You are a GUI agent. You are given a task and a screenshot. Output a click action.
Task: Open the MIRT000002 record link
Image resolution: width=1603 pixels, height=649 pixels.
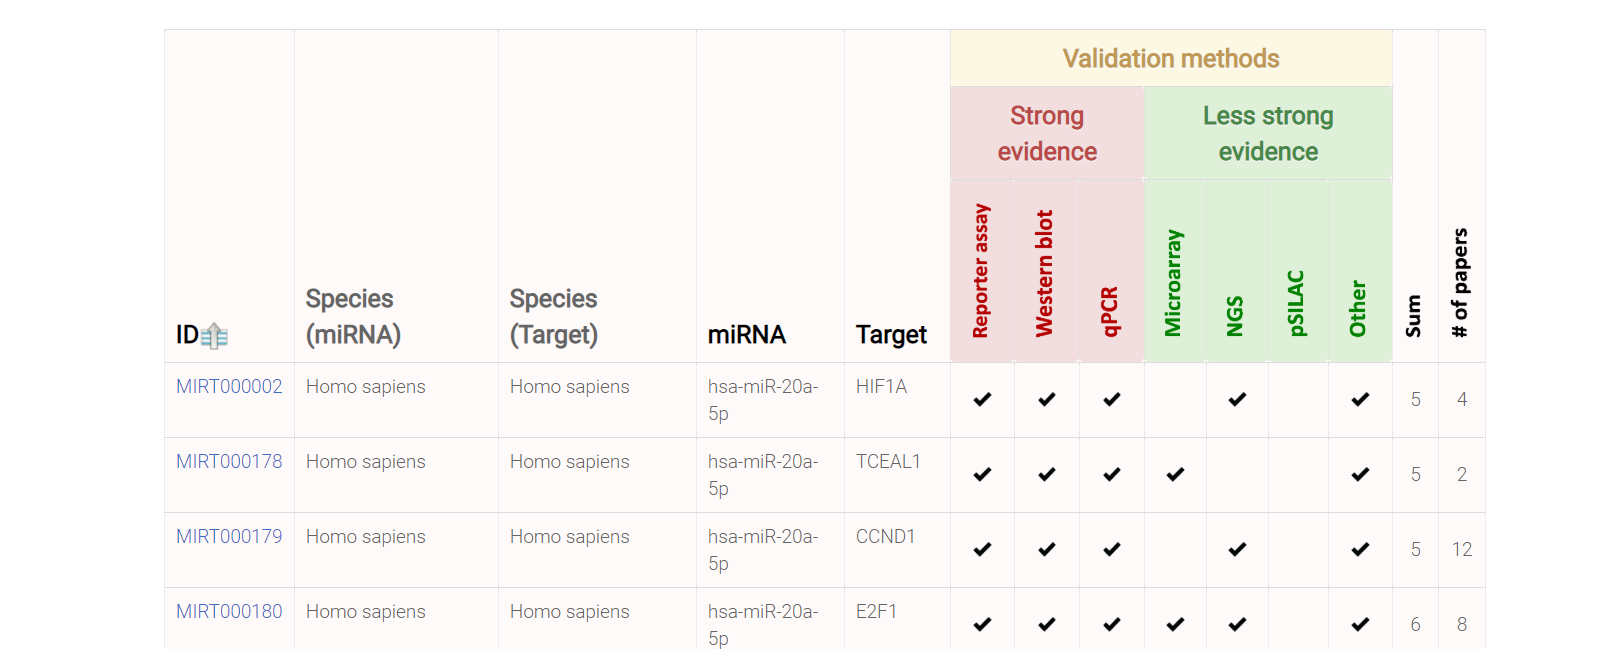pos(229,386)
